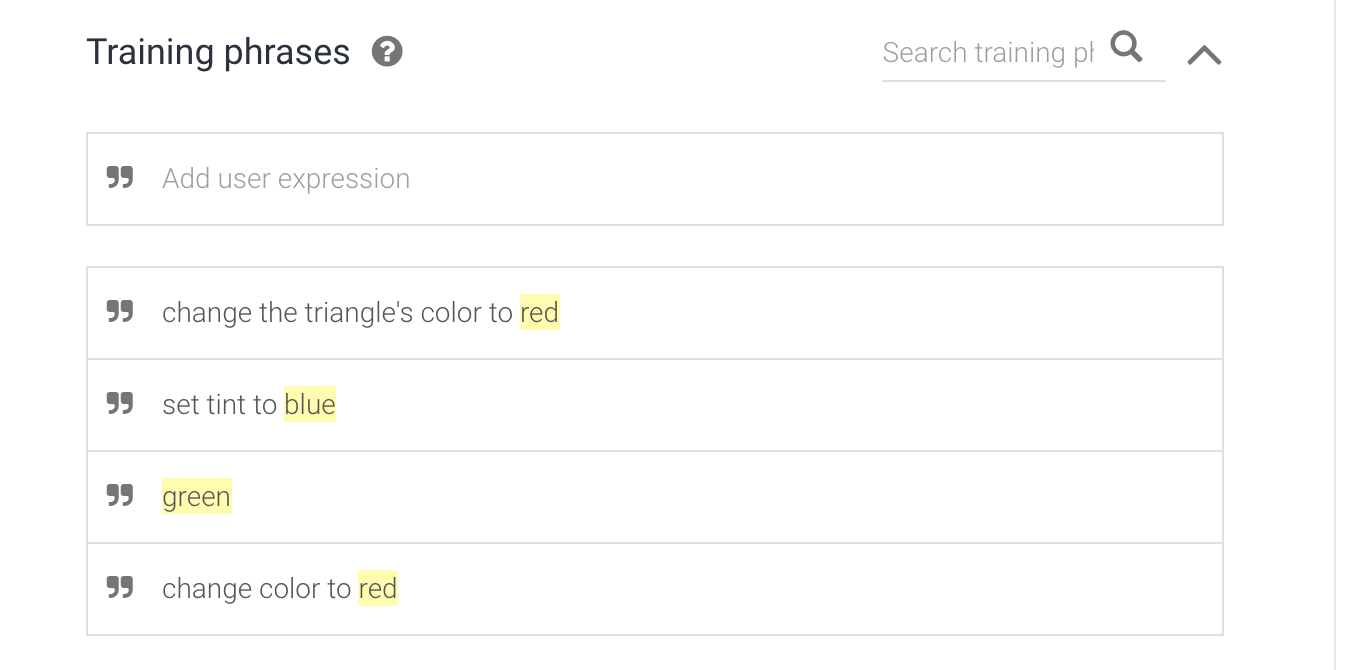
Task: Focus the Search training phrases field
Action: [x=988, y=53]
